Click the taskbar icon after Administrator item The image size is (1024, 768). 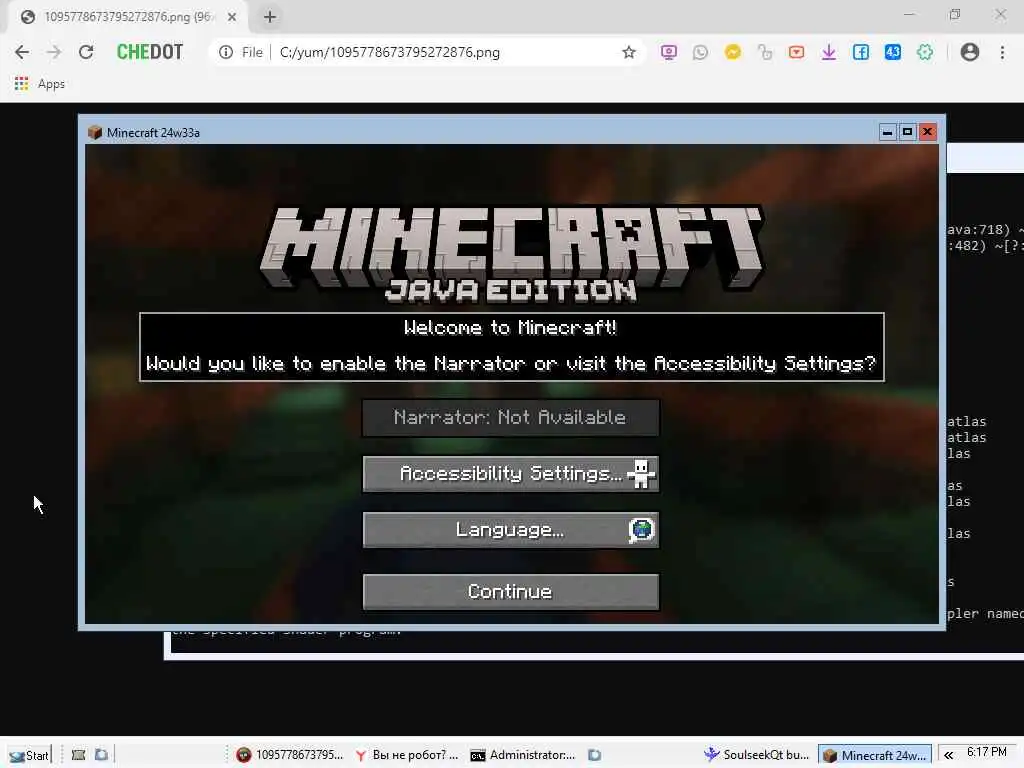[x=594, y=755]
